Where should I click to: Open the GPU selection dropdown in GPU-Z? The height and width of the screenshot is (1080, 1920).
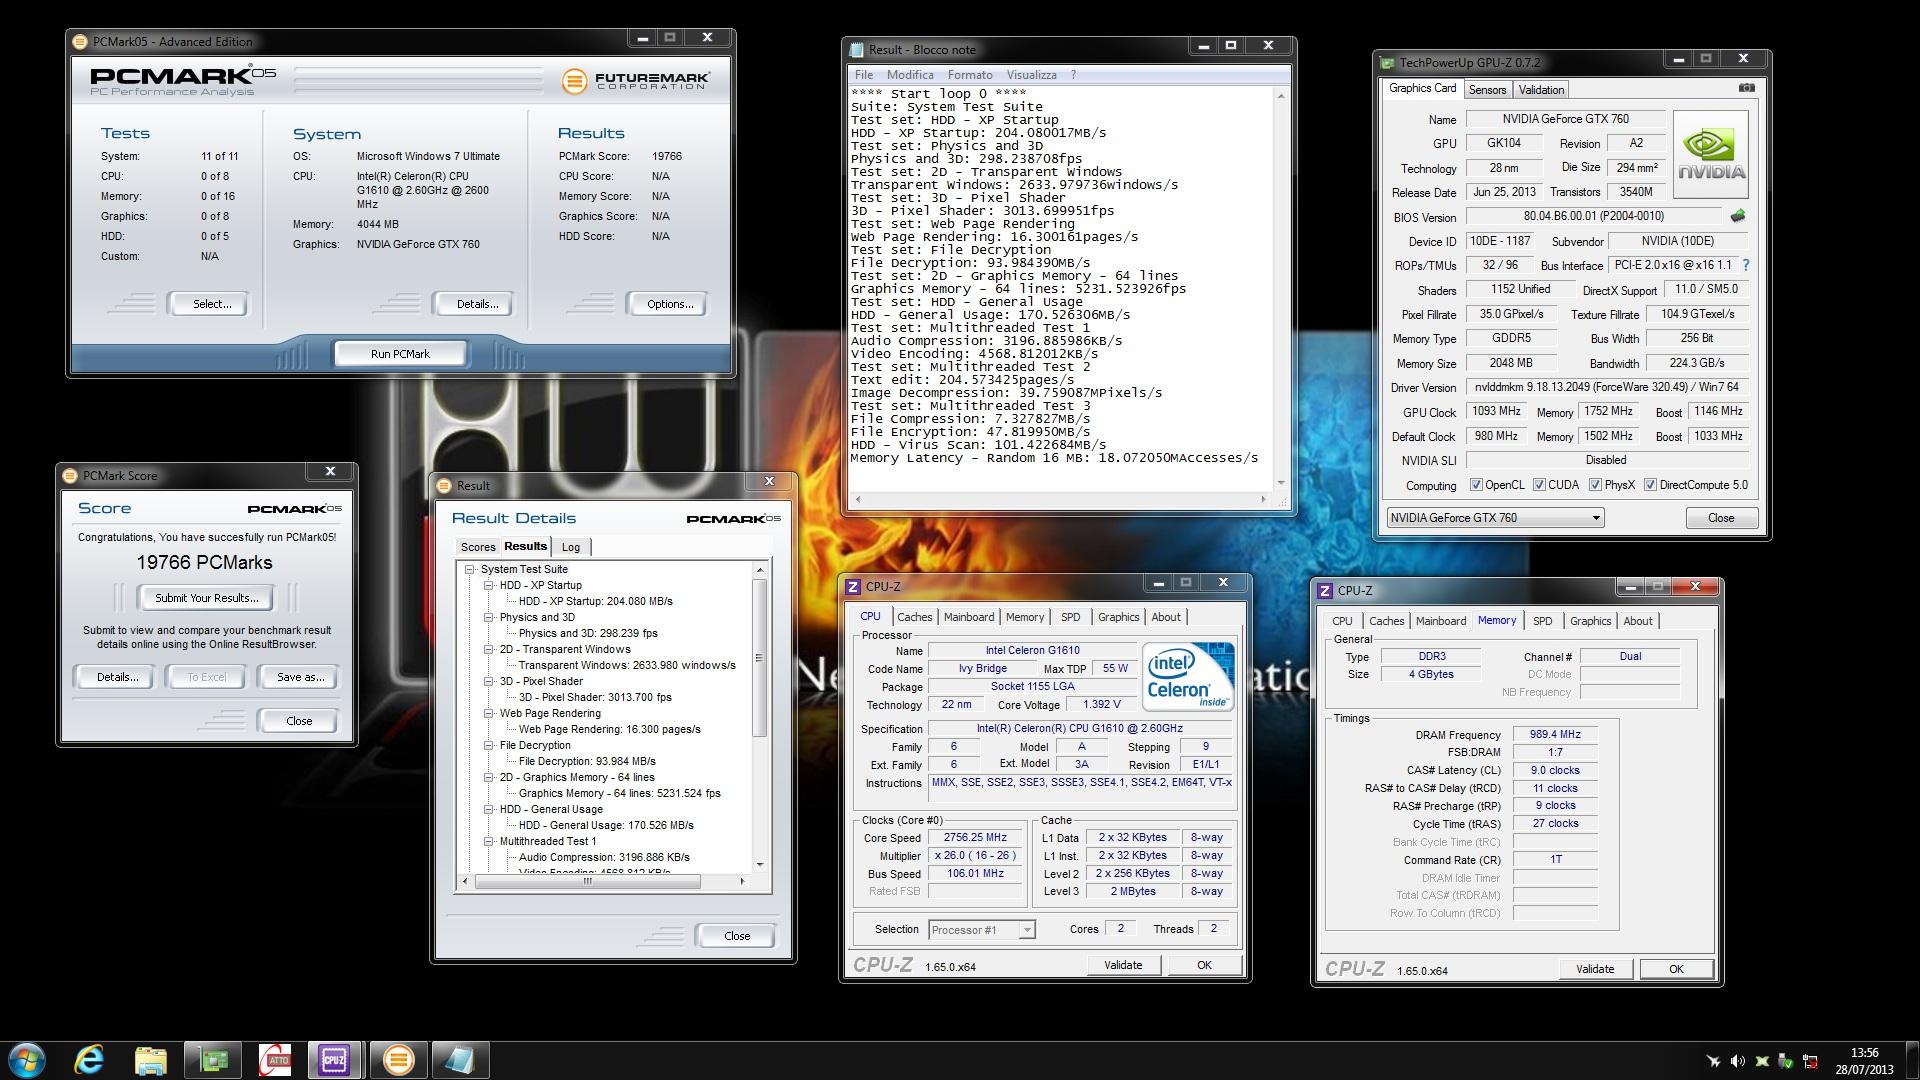coord(1495,518)
